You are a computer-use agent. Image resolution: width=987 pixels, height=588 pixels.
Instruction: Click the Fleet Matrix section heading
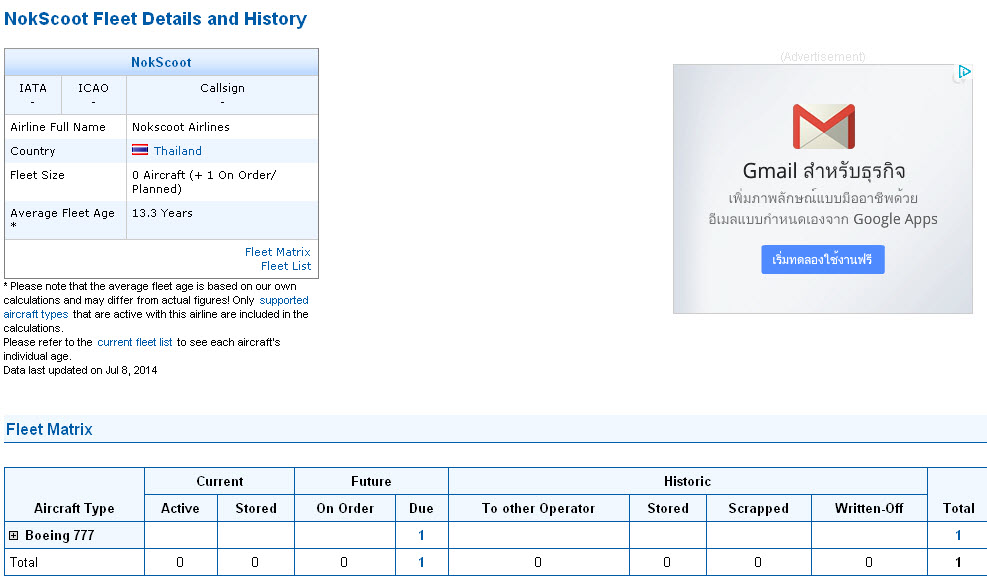(x=49, y=429)
